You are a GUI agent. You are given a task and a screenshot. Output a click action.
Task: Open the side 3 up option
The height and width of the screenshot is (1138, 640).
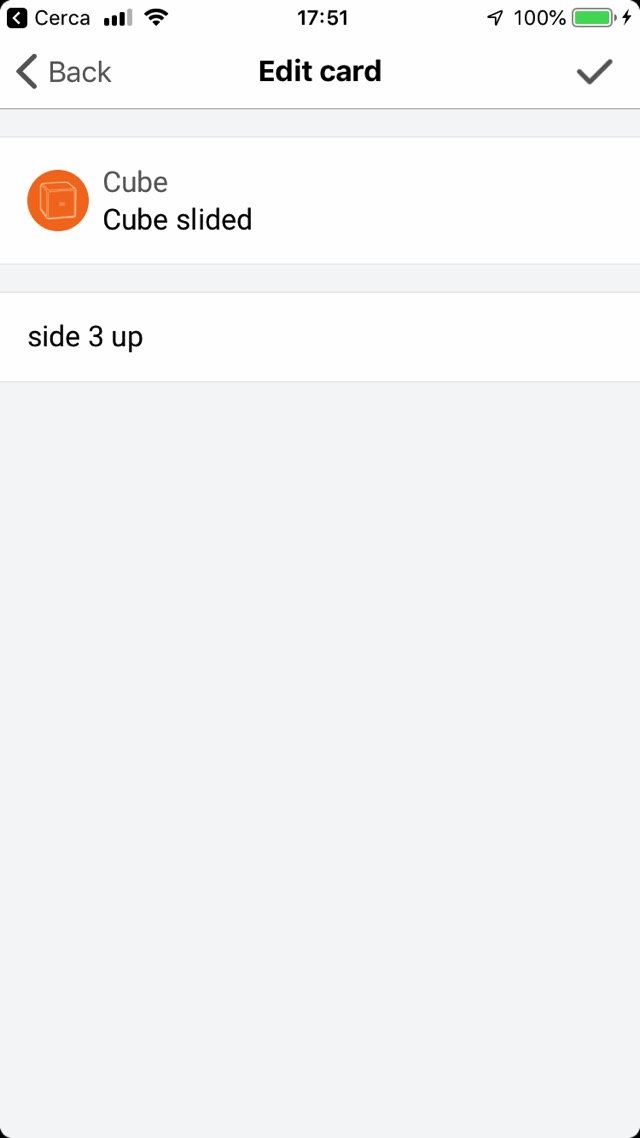(85, 337)
